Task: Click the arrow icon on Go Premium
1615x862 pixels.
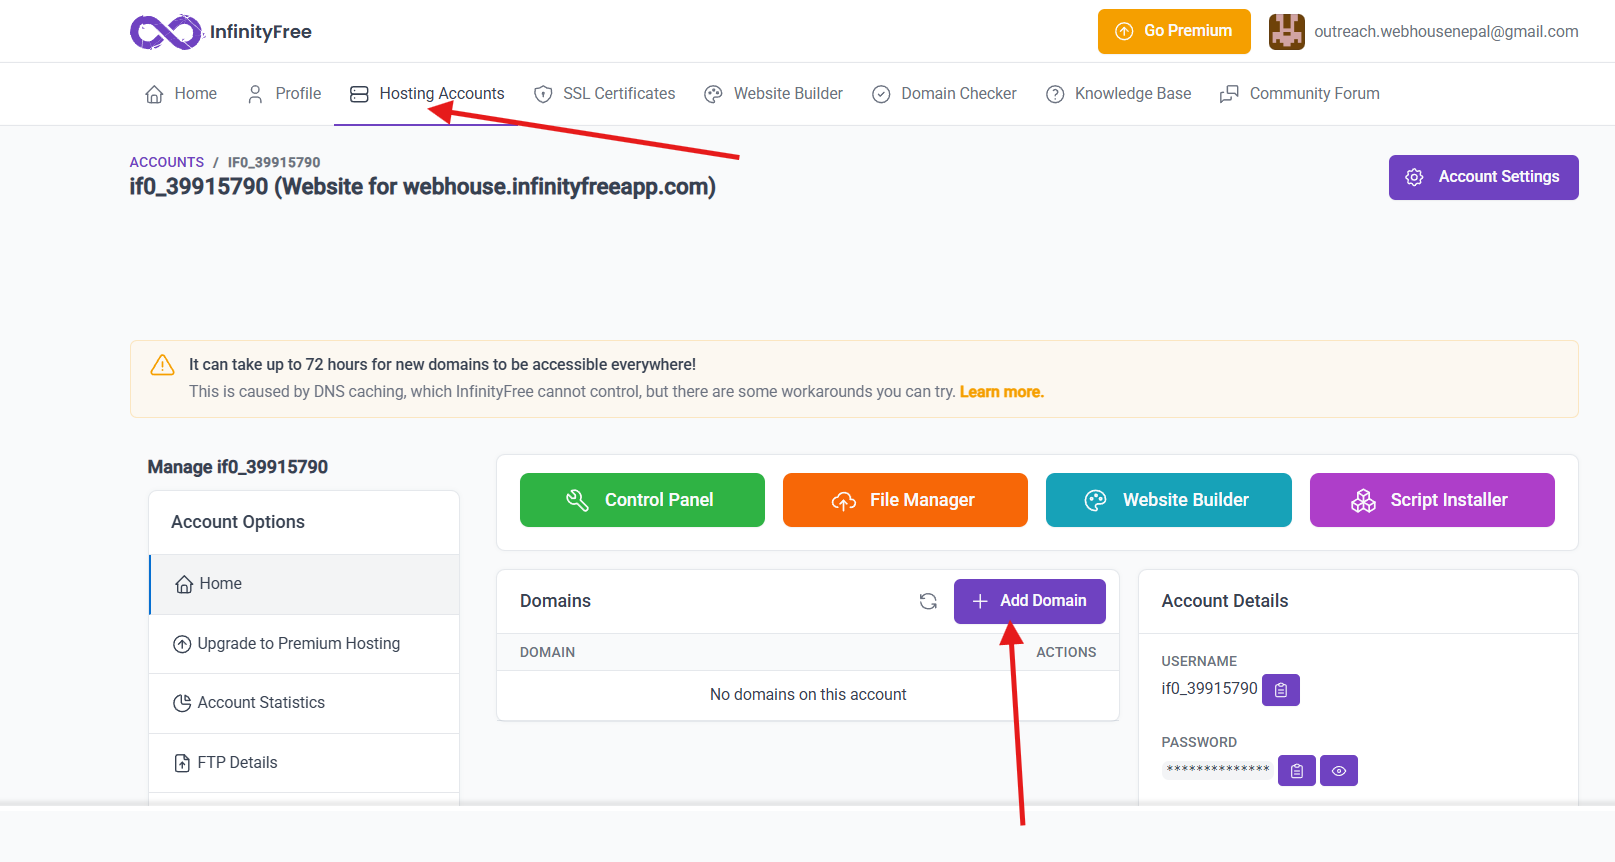Action: (1124, 31)
